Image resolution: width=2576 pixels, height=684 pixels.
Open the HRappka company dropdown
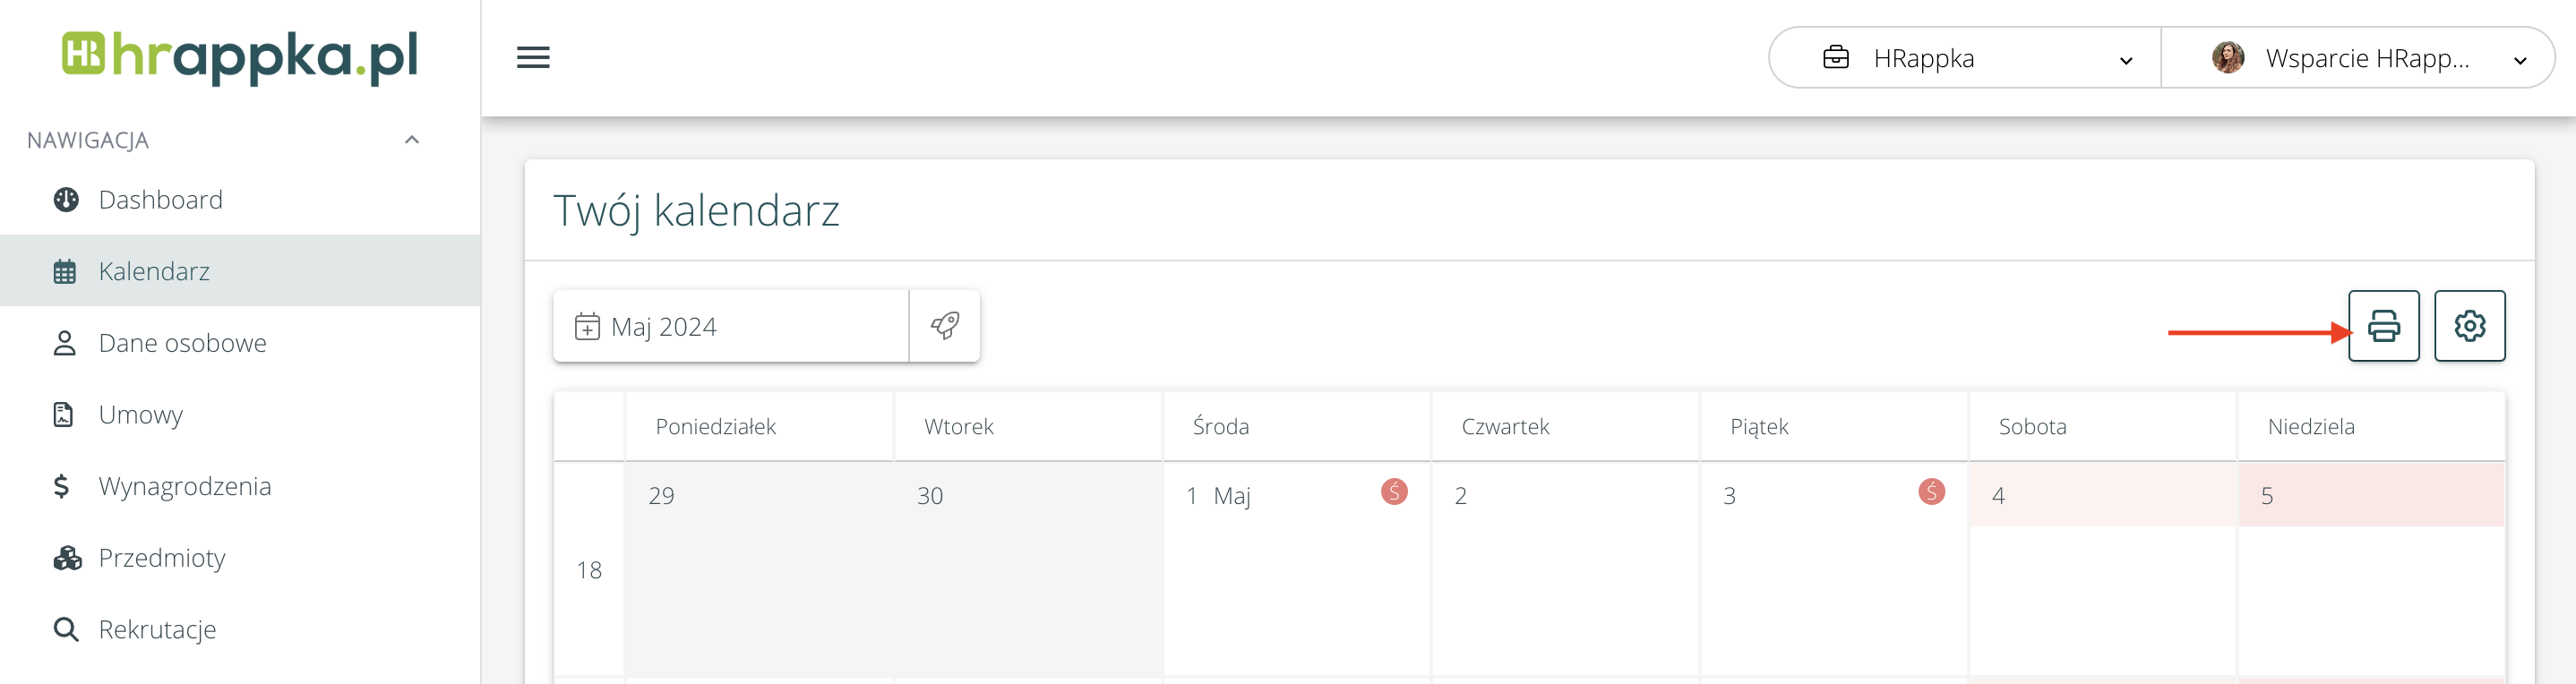point(1964,58)
